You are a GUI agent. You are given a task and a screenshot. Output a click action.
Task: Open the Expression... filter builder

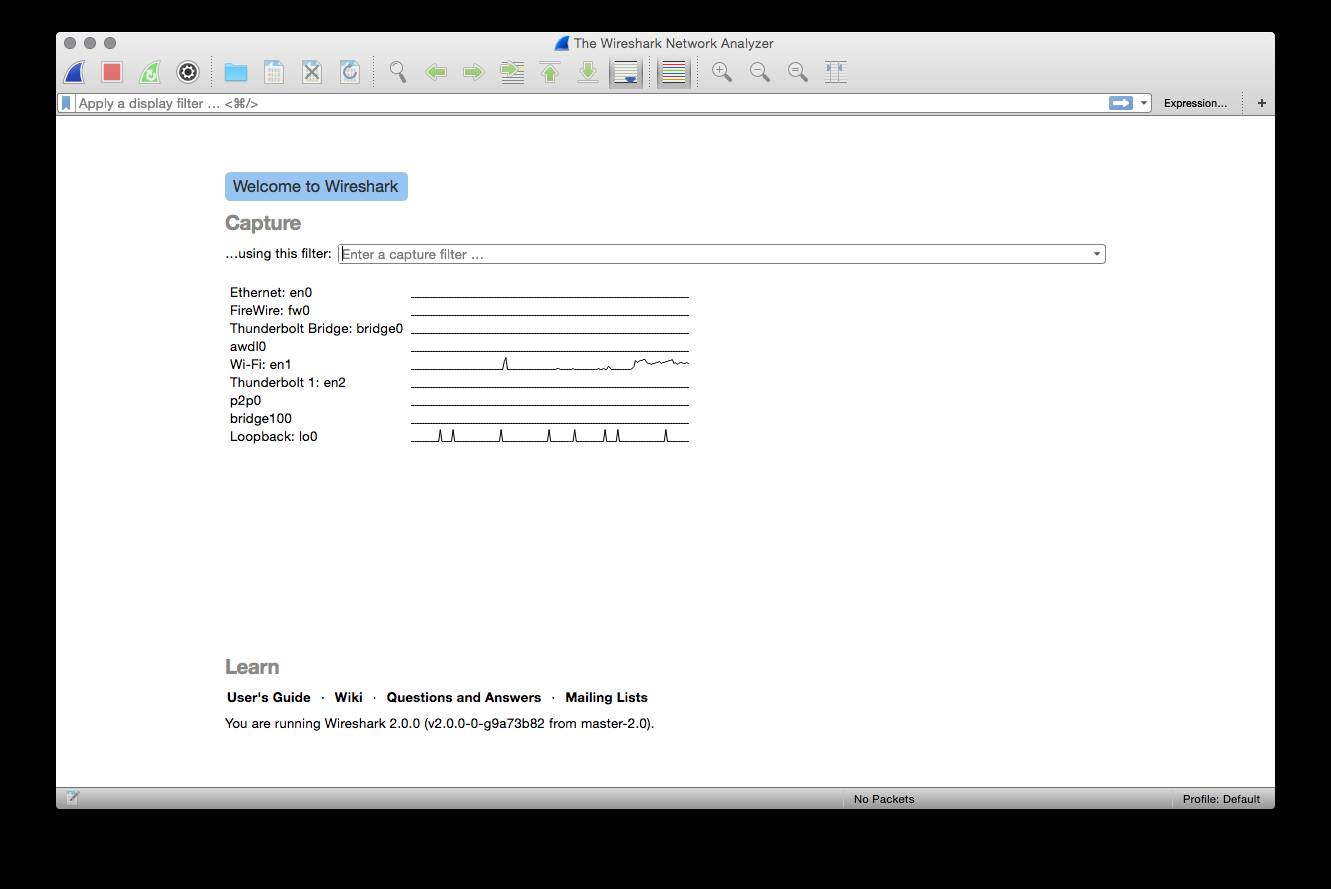point(1195,103)
